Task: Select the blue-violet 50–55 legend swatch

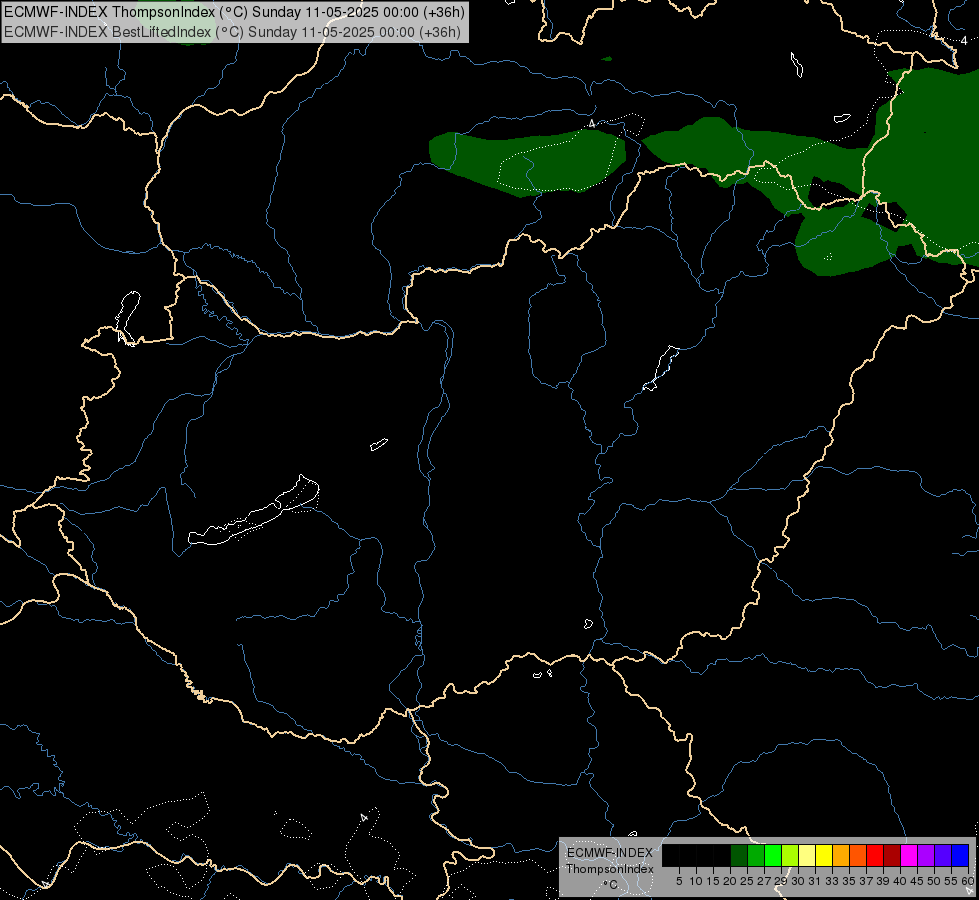Action: click(943, 855)
